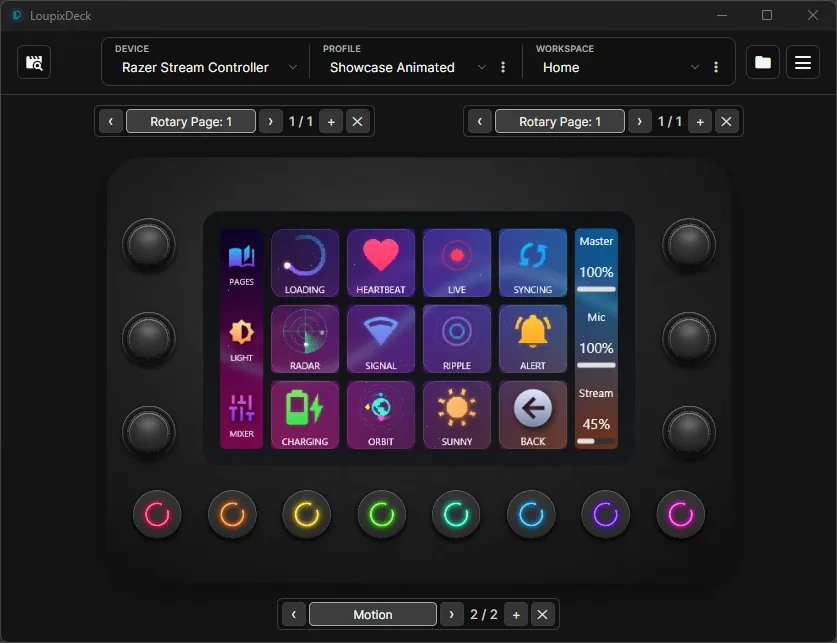The height and width of the screenshot is (643, 837).
Task: Open the PAGES side icon
Action: point(241,265)
